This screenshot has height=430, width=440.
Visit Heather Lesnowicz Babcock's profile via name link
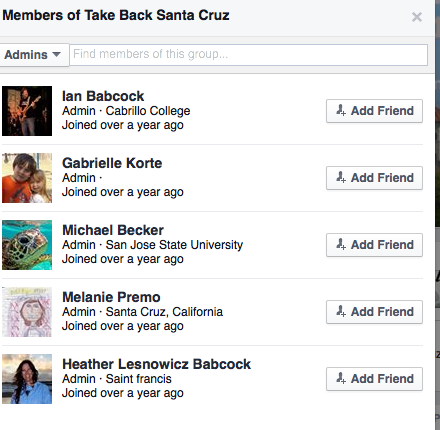156,364
